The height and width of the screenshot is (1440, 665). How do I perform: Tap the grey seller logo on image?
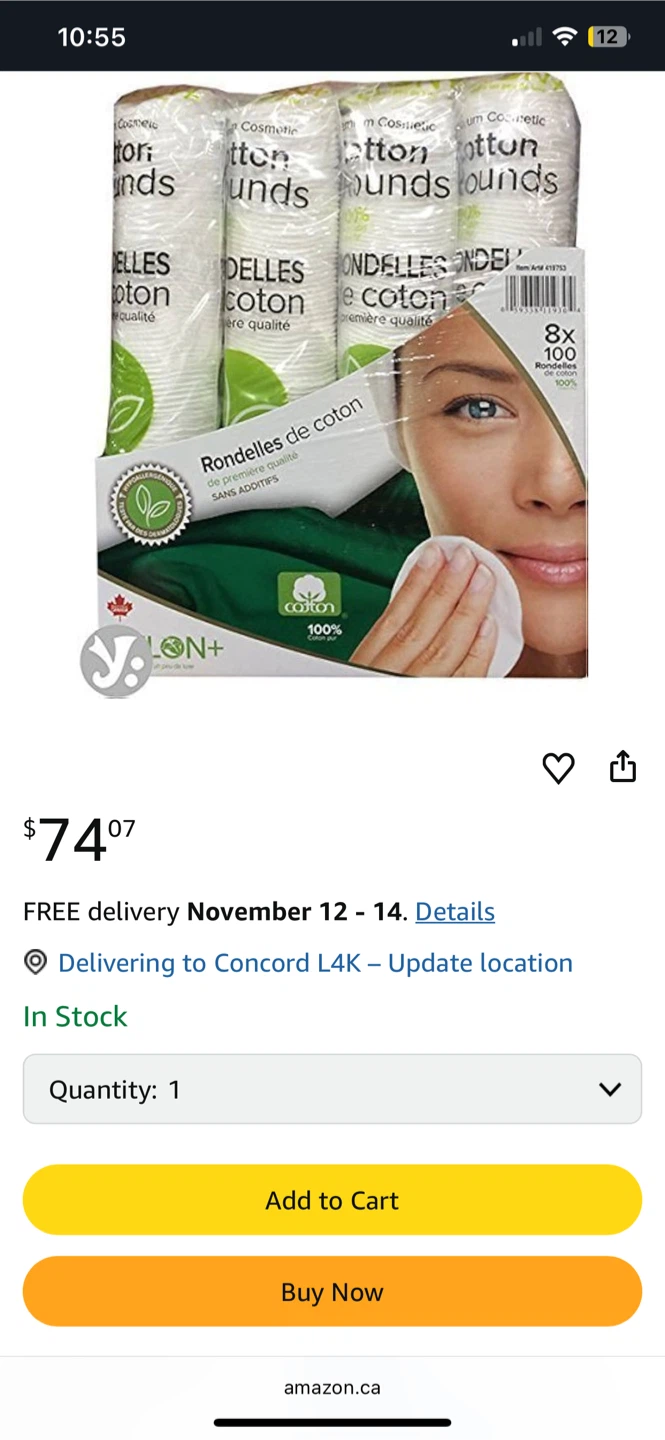pyautogui.click(x=116, y=661)
